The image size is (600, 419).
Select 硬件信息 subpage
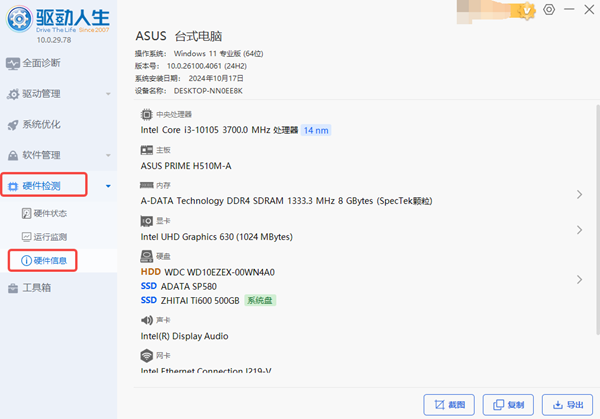click(50, 261)
